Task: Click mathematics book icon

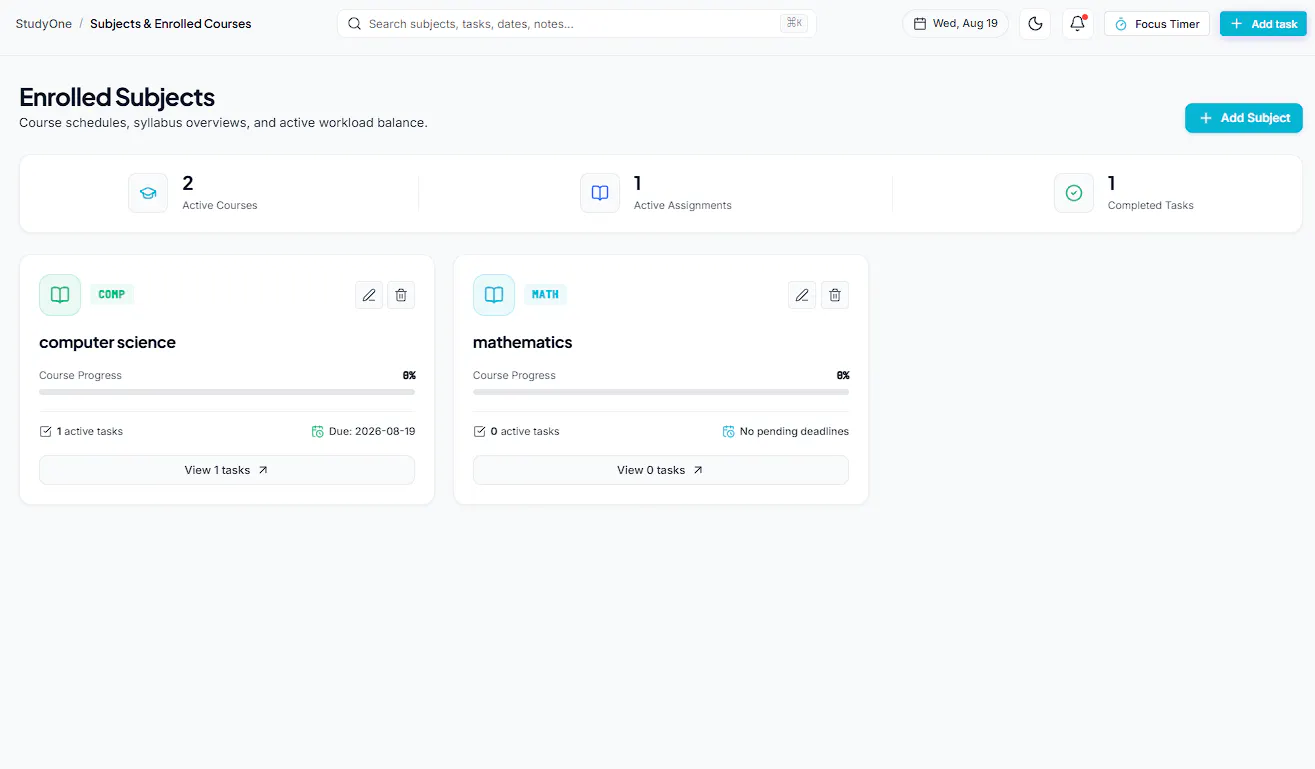Action: pyautogui.click(x=494, y=295)
